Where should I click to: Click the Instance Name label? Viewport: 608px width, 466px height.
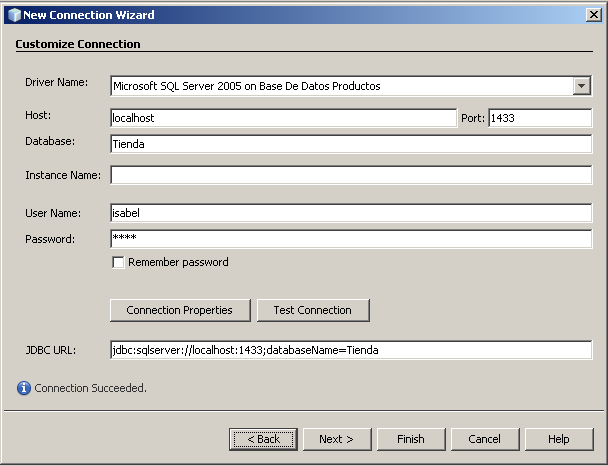coord(63,175)
